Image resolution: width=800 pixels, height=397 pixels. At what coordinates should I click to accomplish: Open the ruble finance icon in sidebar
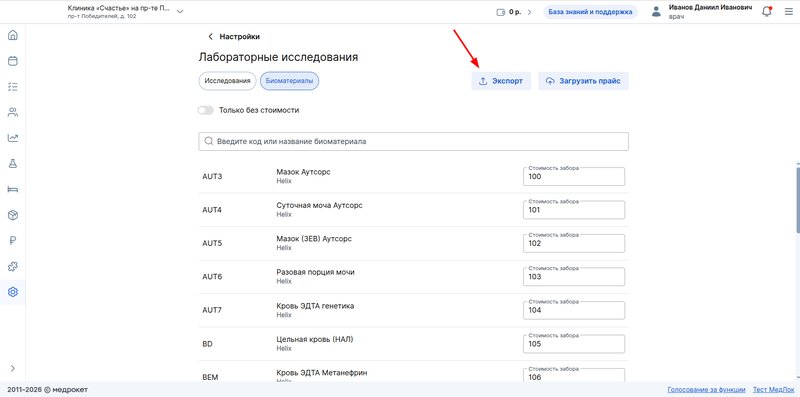[x=13, y=241]
